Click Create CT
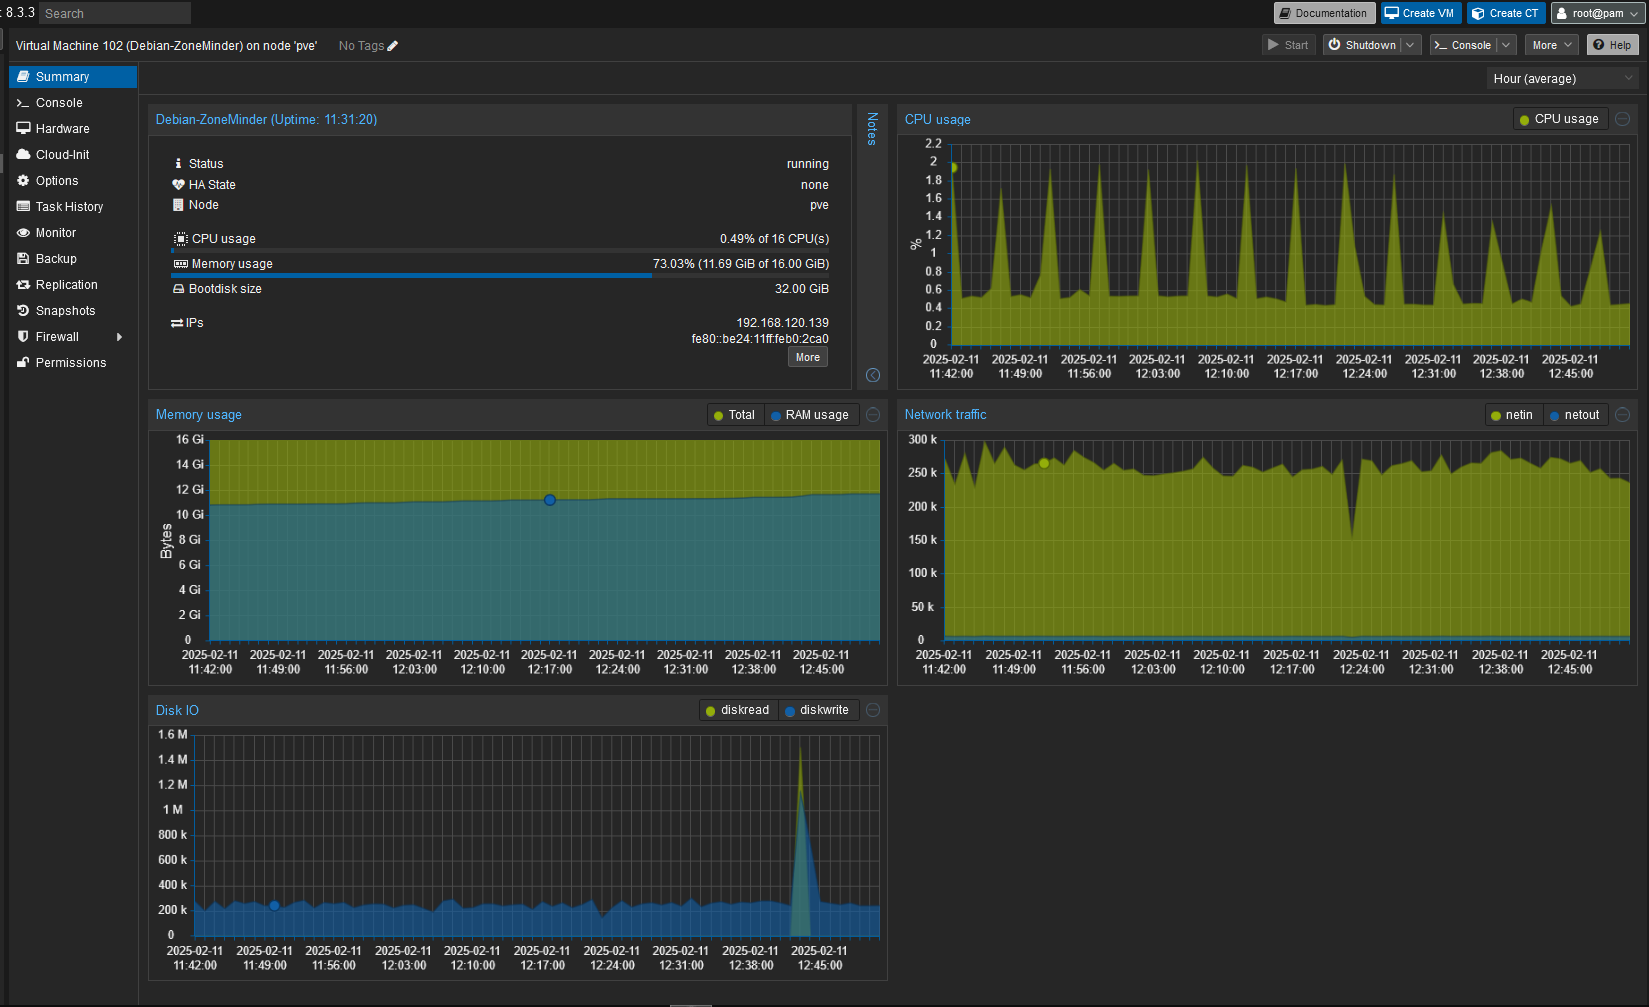The width and height of the screenshot is (1649, 1007). click(x=1505, y=13)
